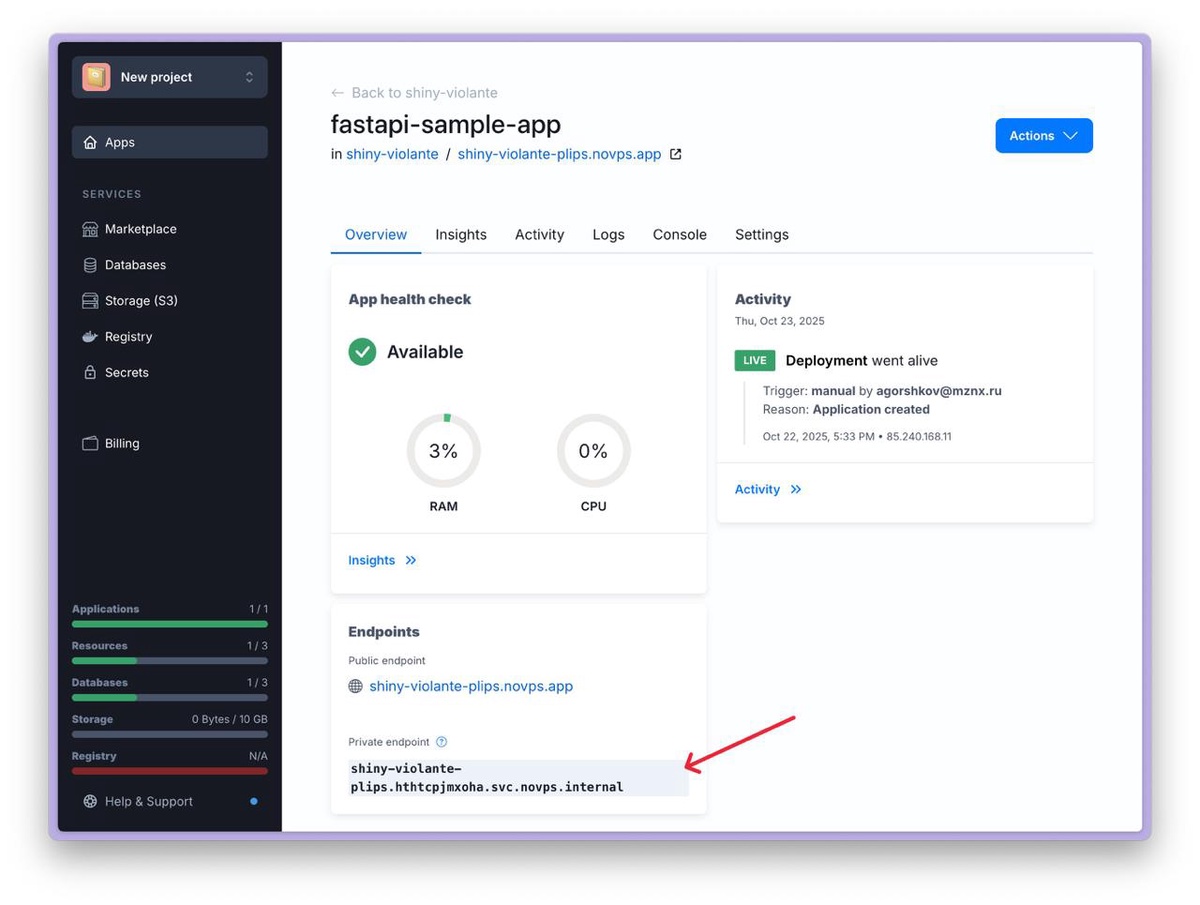
Task: Go to the Settings tab
Action: tap(761, 235)
